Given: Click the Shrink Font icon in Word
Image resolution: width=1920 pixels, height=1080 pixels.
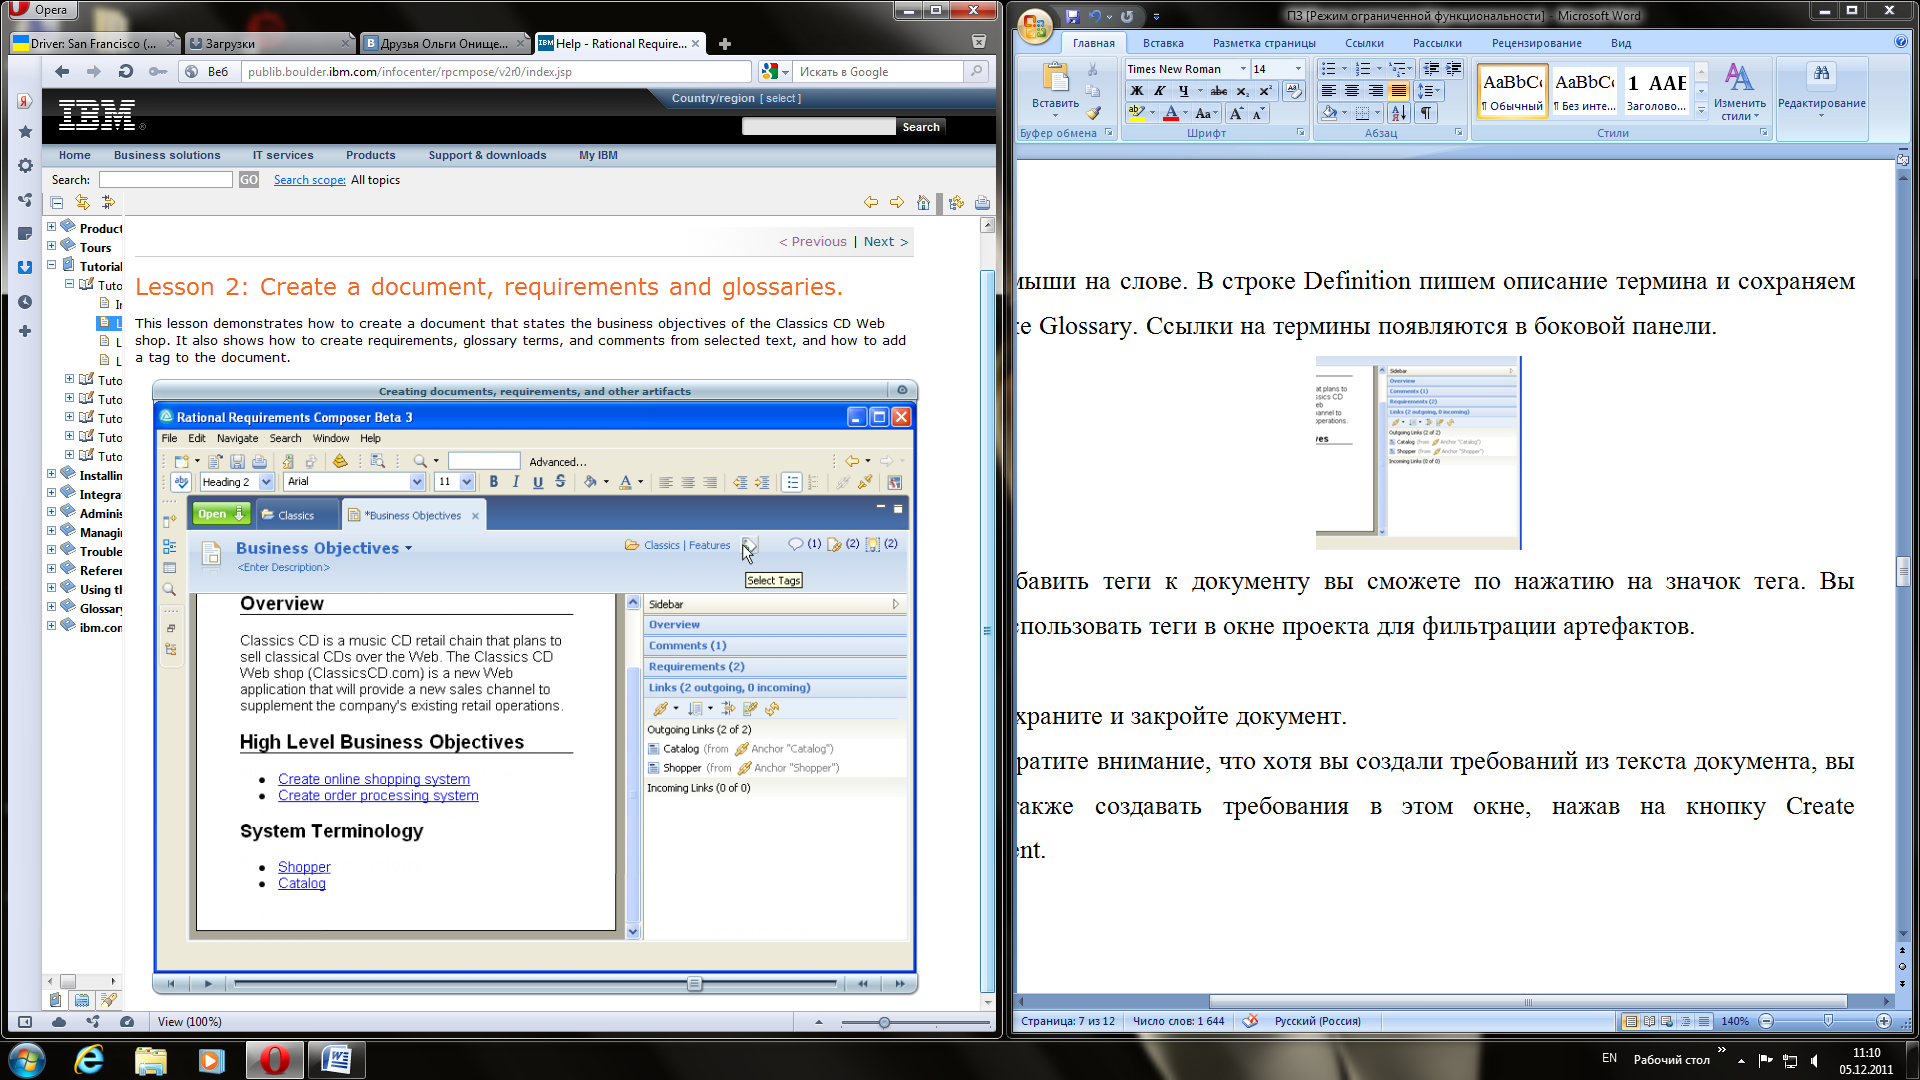Looking at the screenshot, I should [x=1258, y=113].
